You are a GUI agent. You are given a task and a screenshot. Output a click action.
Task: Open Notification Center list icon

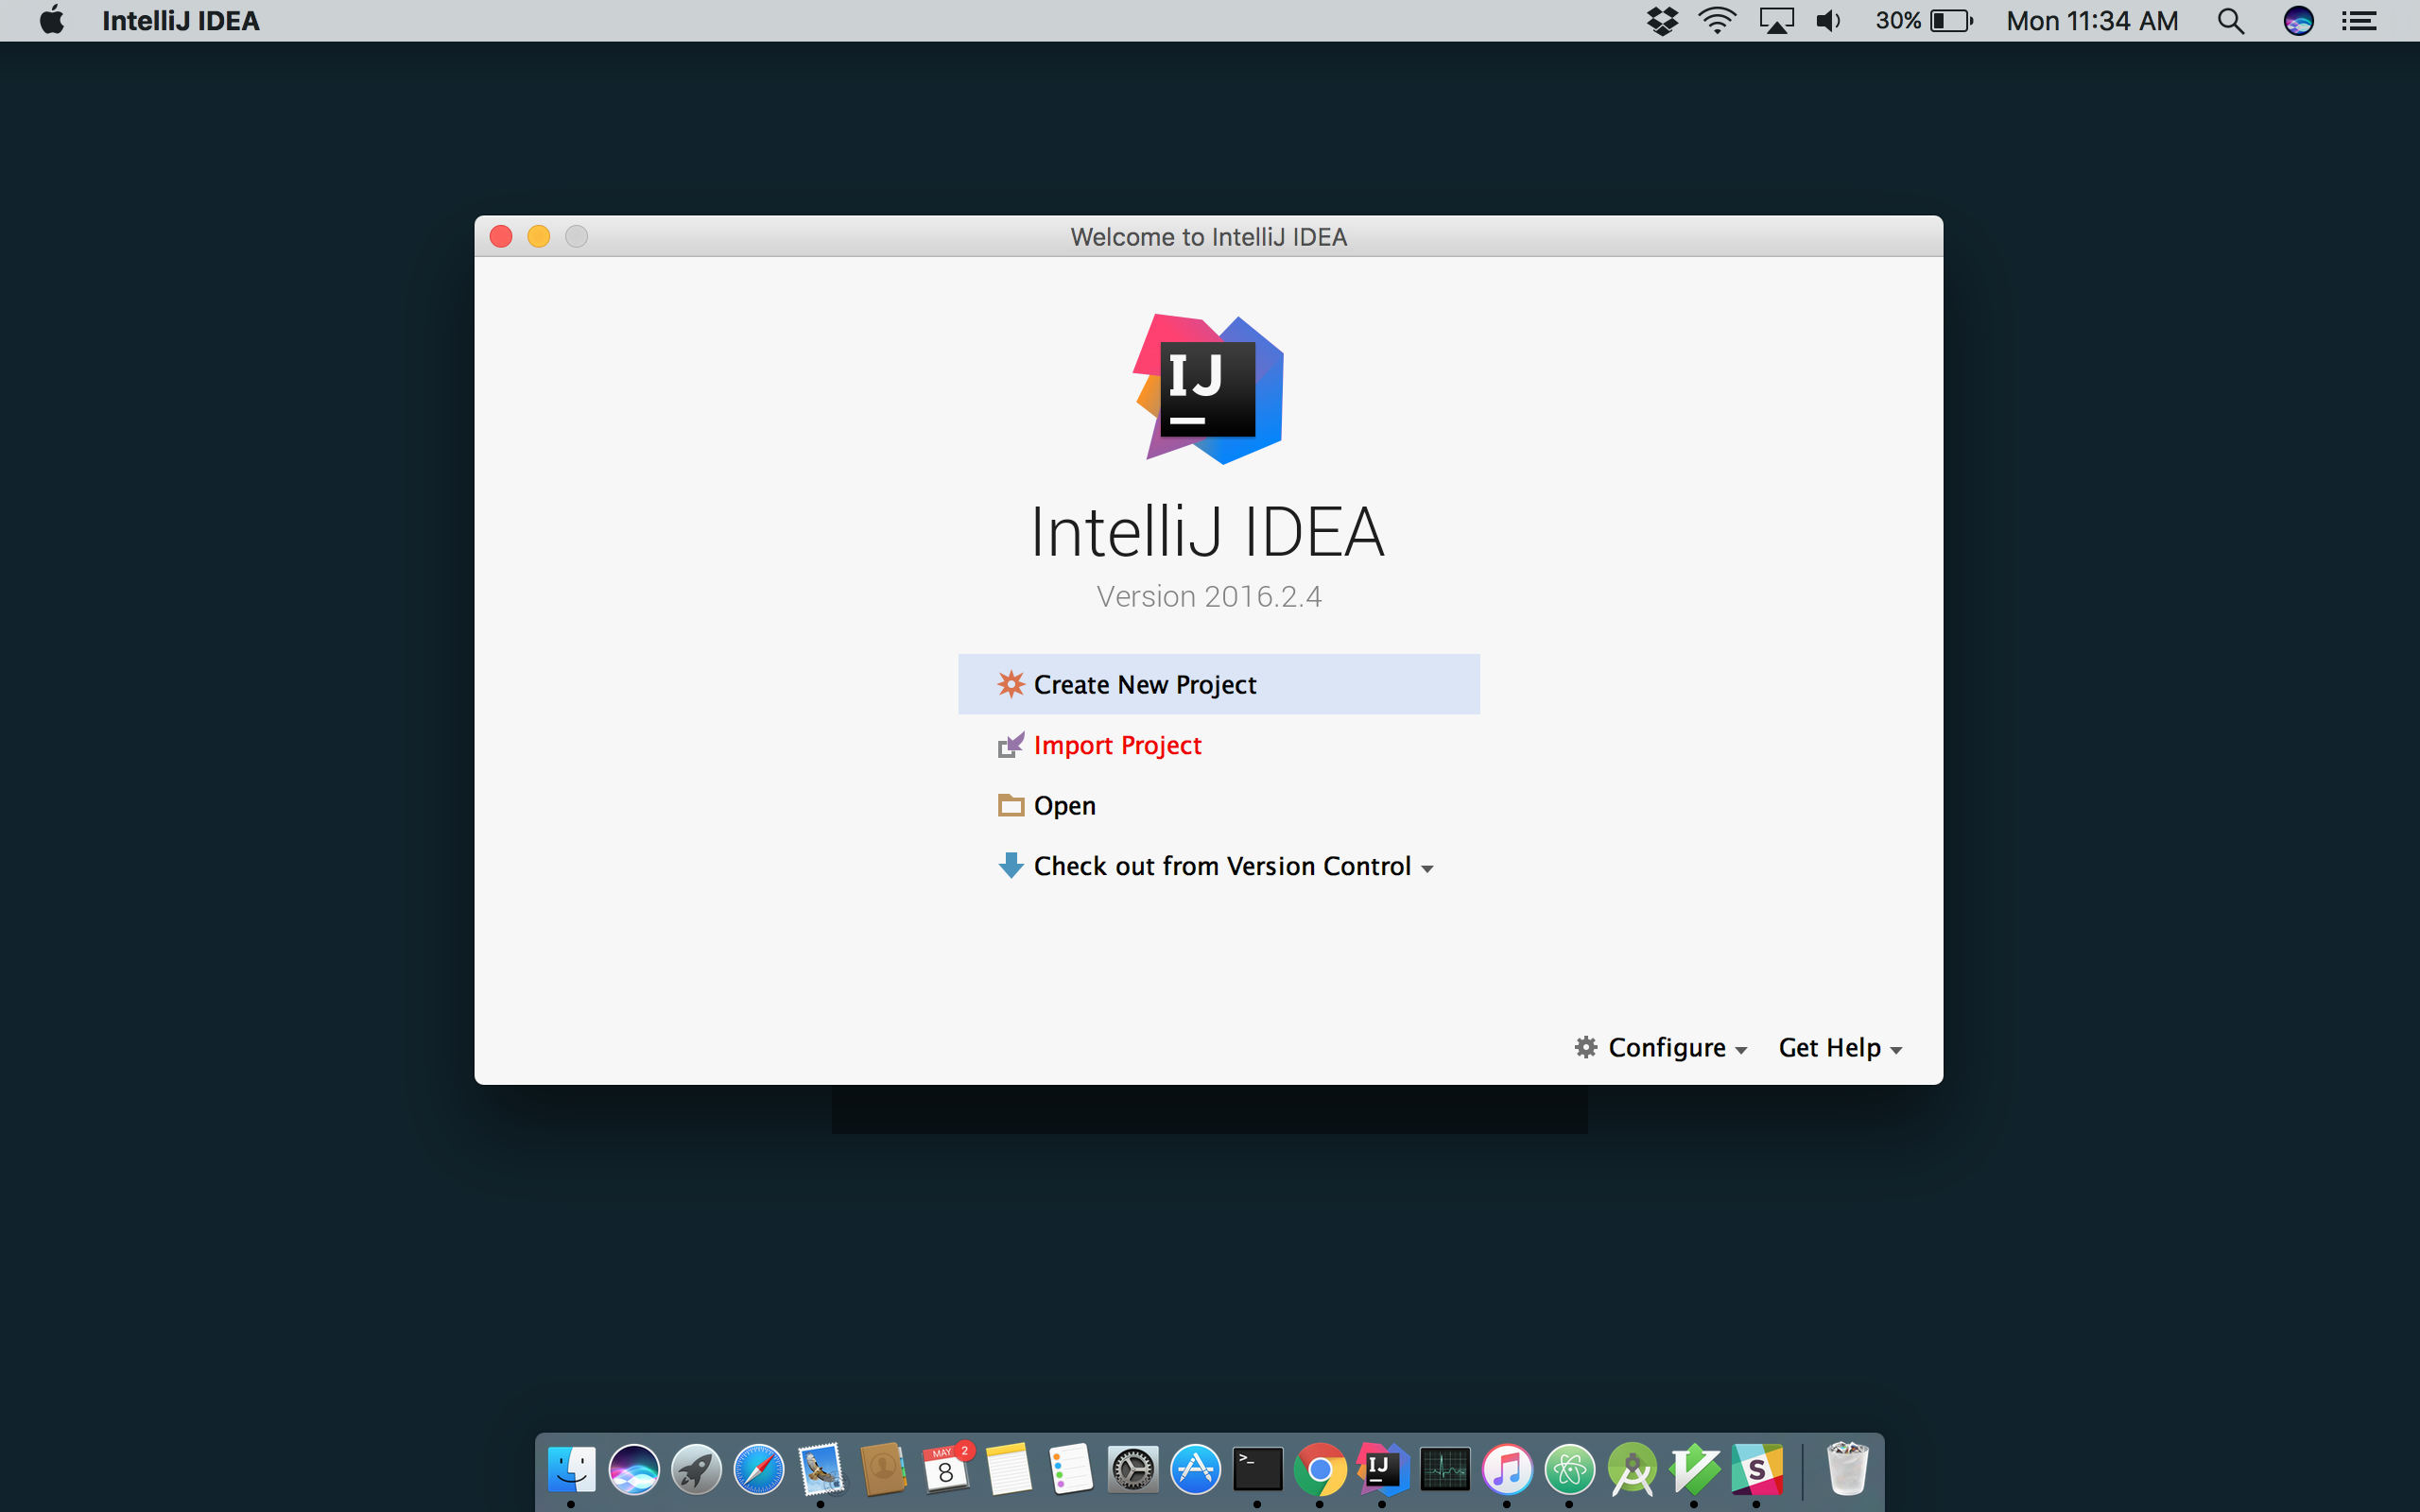[2359, 20]
